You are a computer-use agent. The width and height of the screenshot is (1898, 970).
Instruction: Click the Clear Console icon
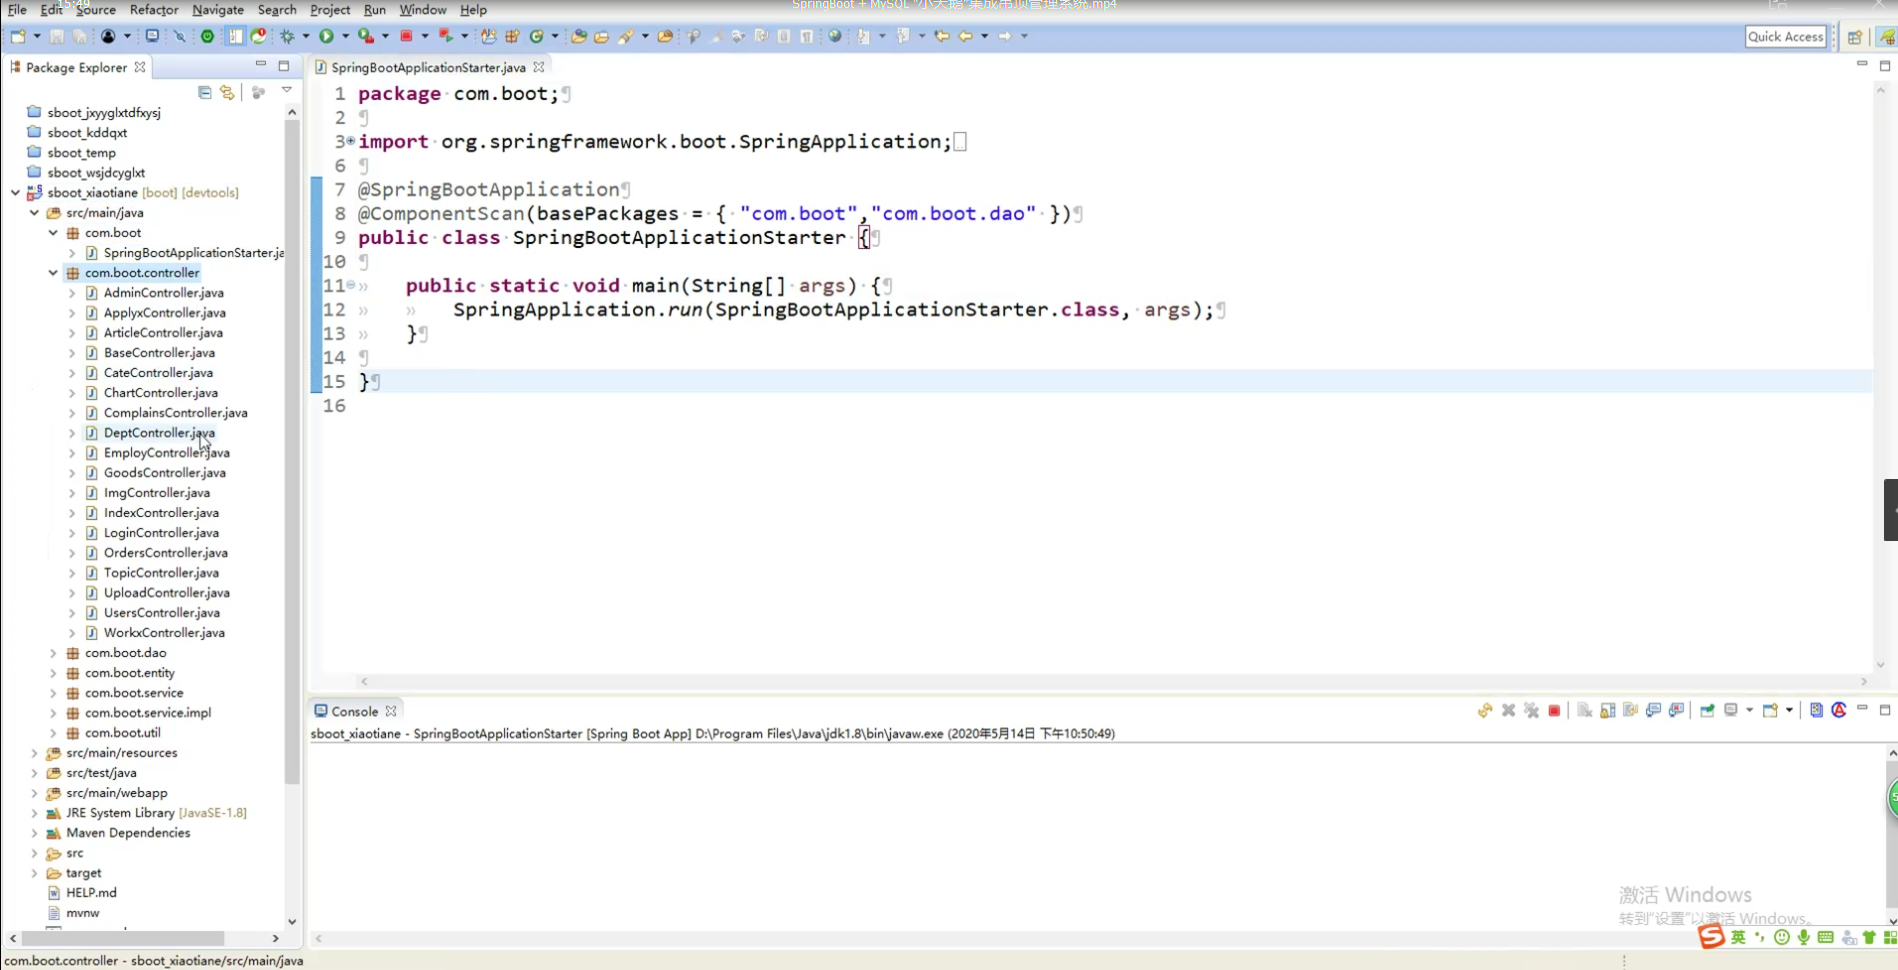(x=1585, y=711)
